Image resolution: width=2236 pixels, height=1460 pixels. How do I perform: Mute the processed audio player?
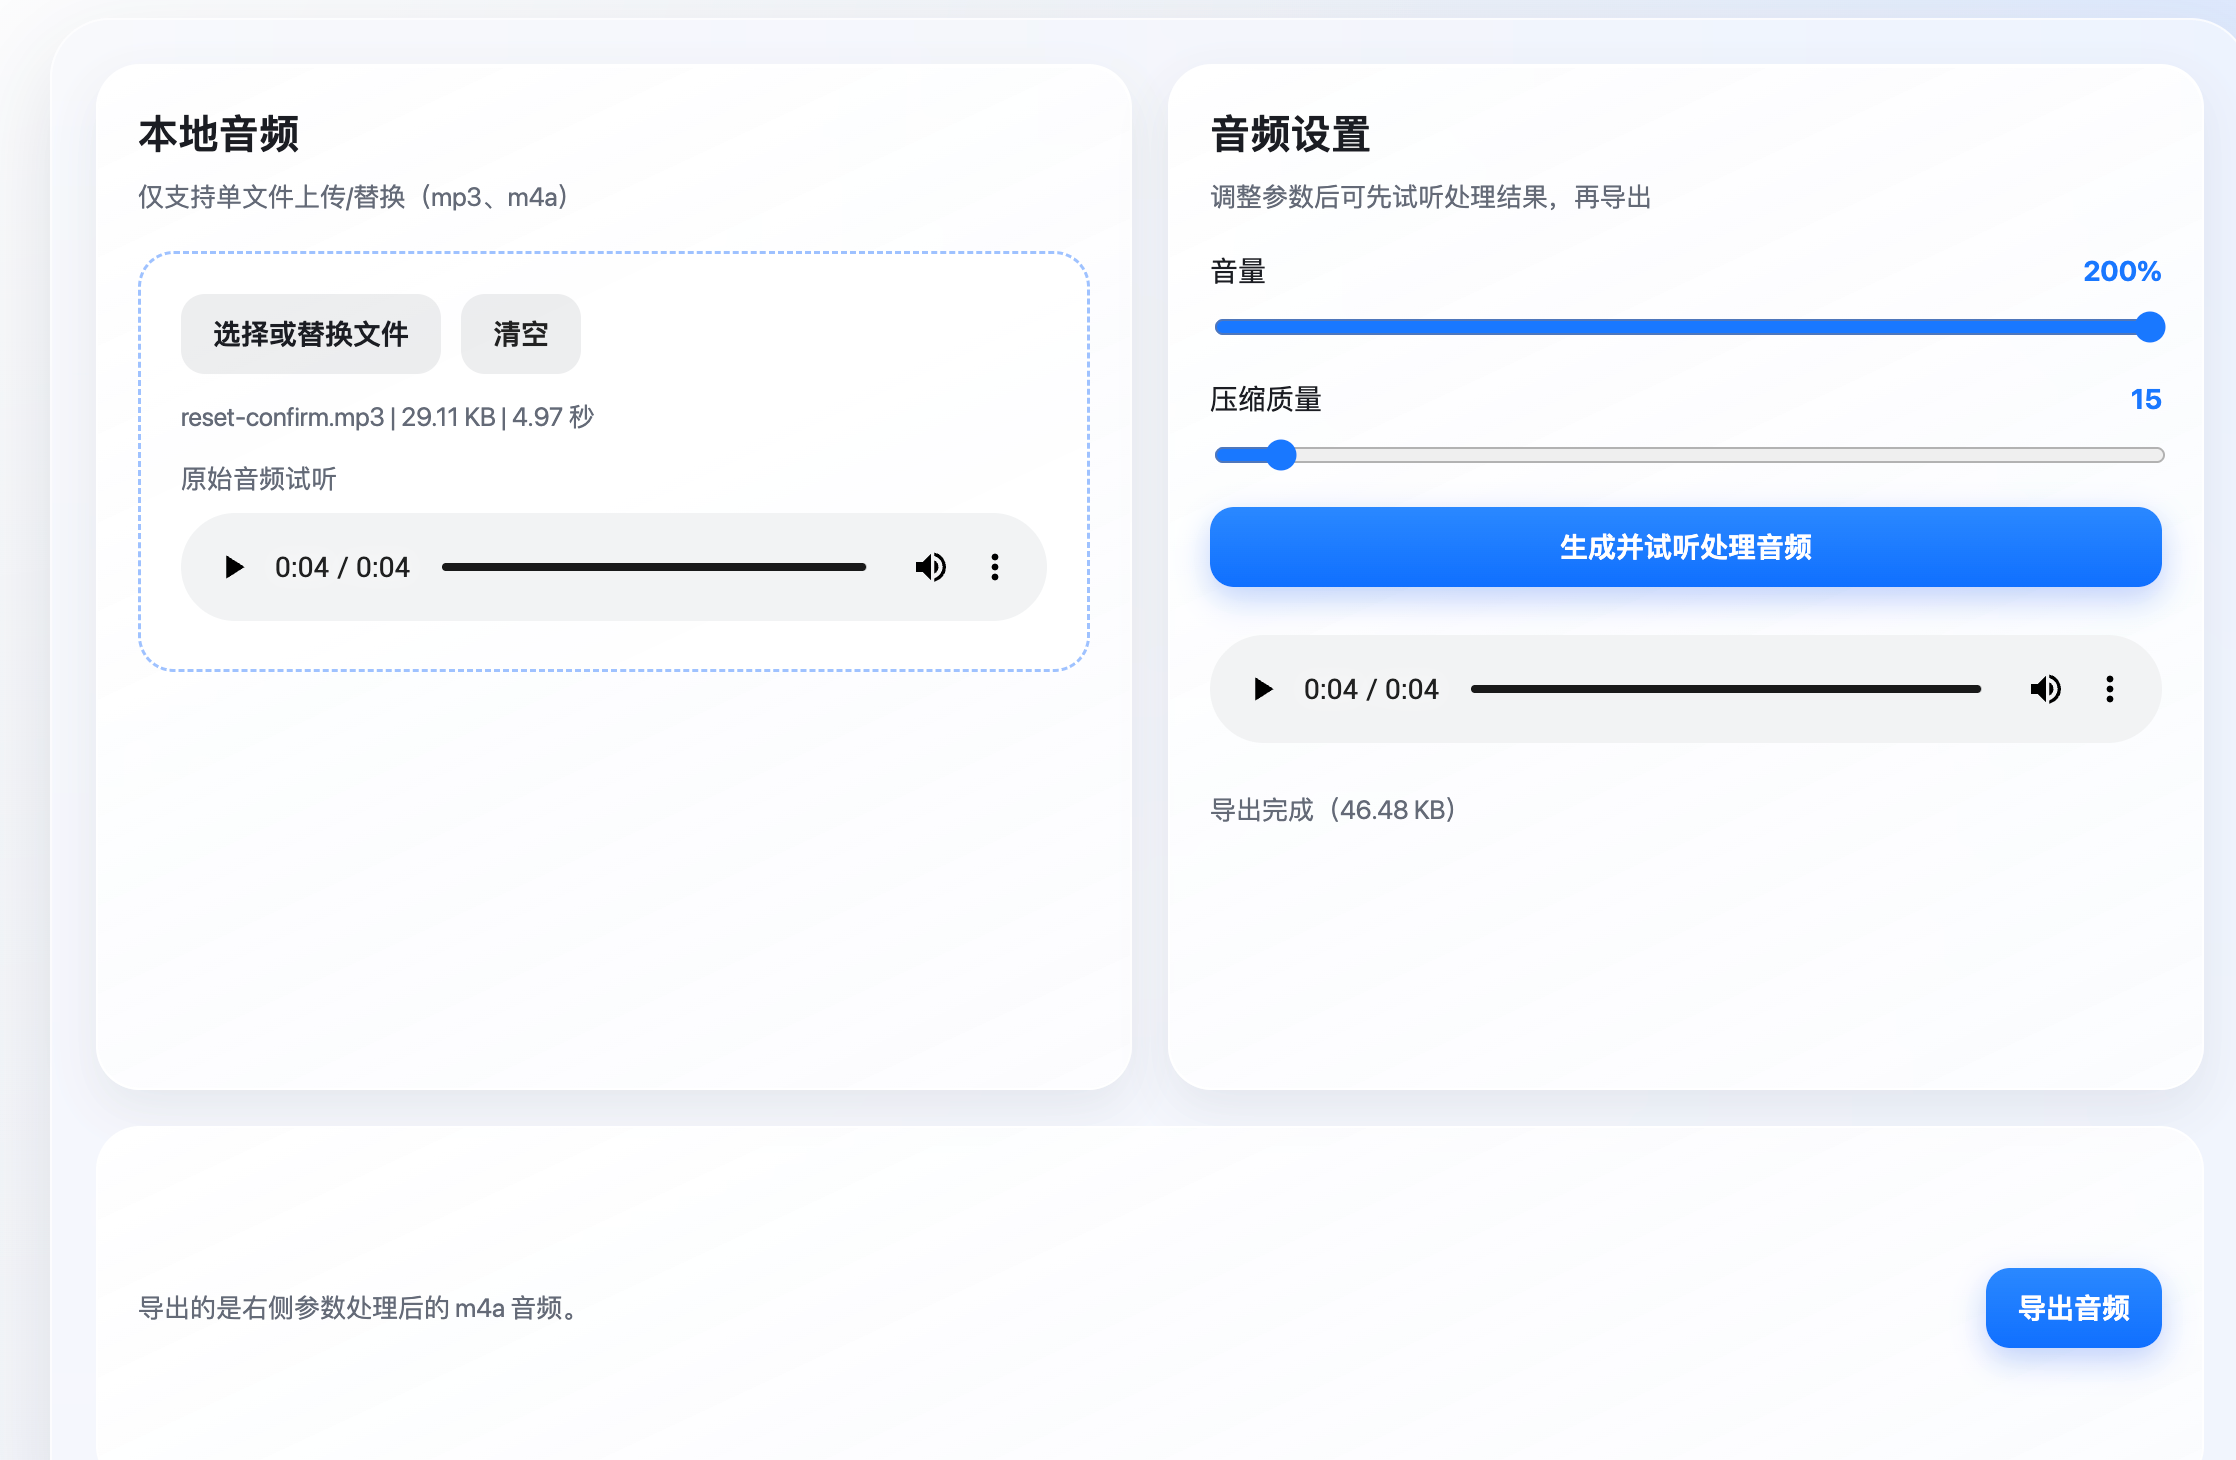coord(2045,689)
